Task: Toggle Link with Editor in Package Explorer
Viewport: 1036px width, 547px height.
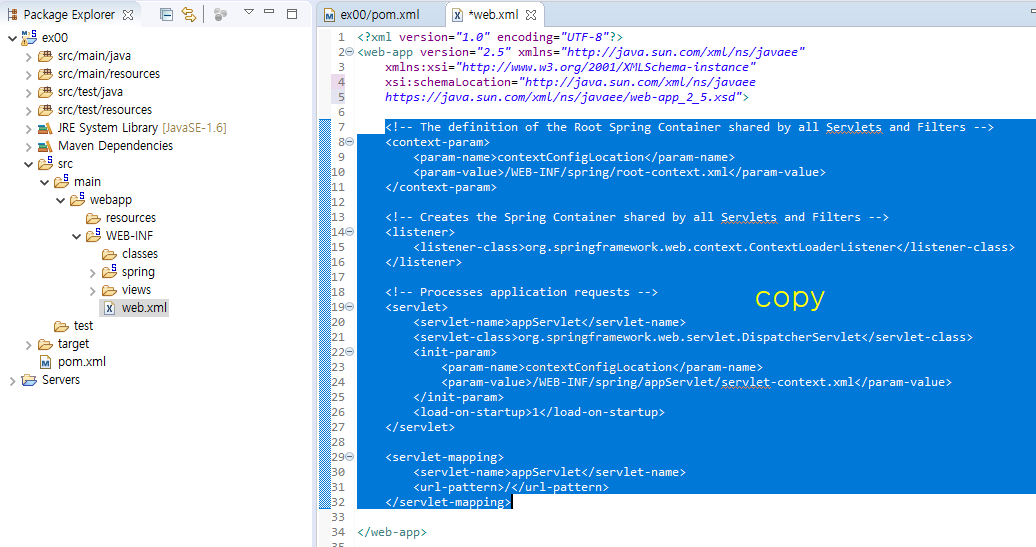Action: [x=189, y=14]
